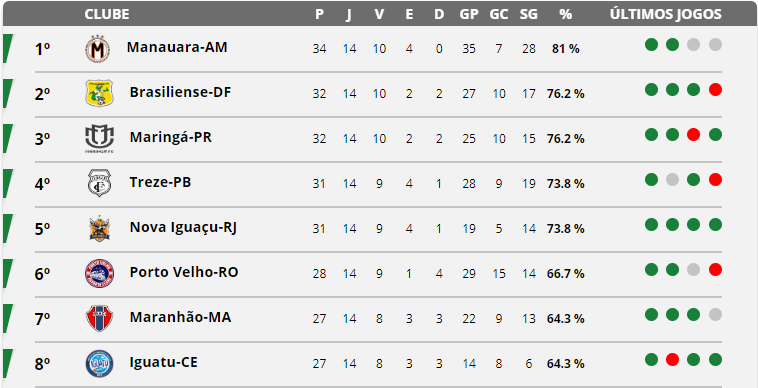Select the Porto Velho-RO club name
The height and width of the screenshot is (388, 758).
pyautogui.click(x=184, y=273)
